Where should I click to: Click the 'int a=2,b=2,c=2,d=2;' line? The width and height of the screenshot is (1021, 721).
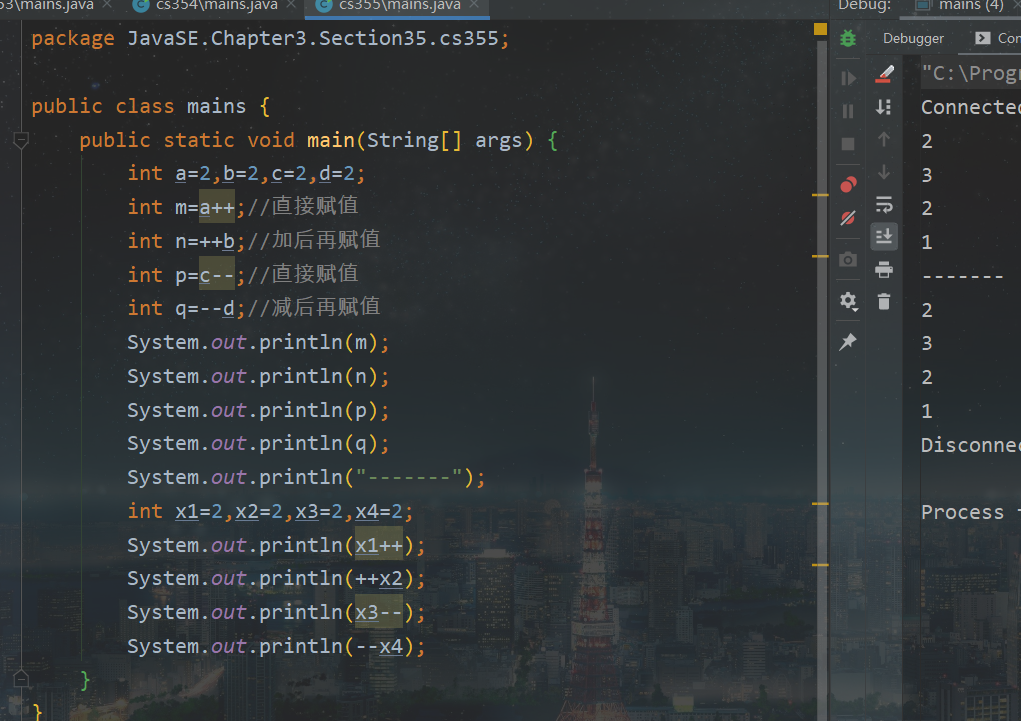click(x=246, y=173)
